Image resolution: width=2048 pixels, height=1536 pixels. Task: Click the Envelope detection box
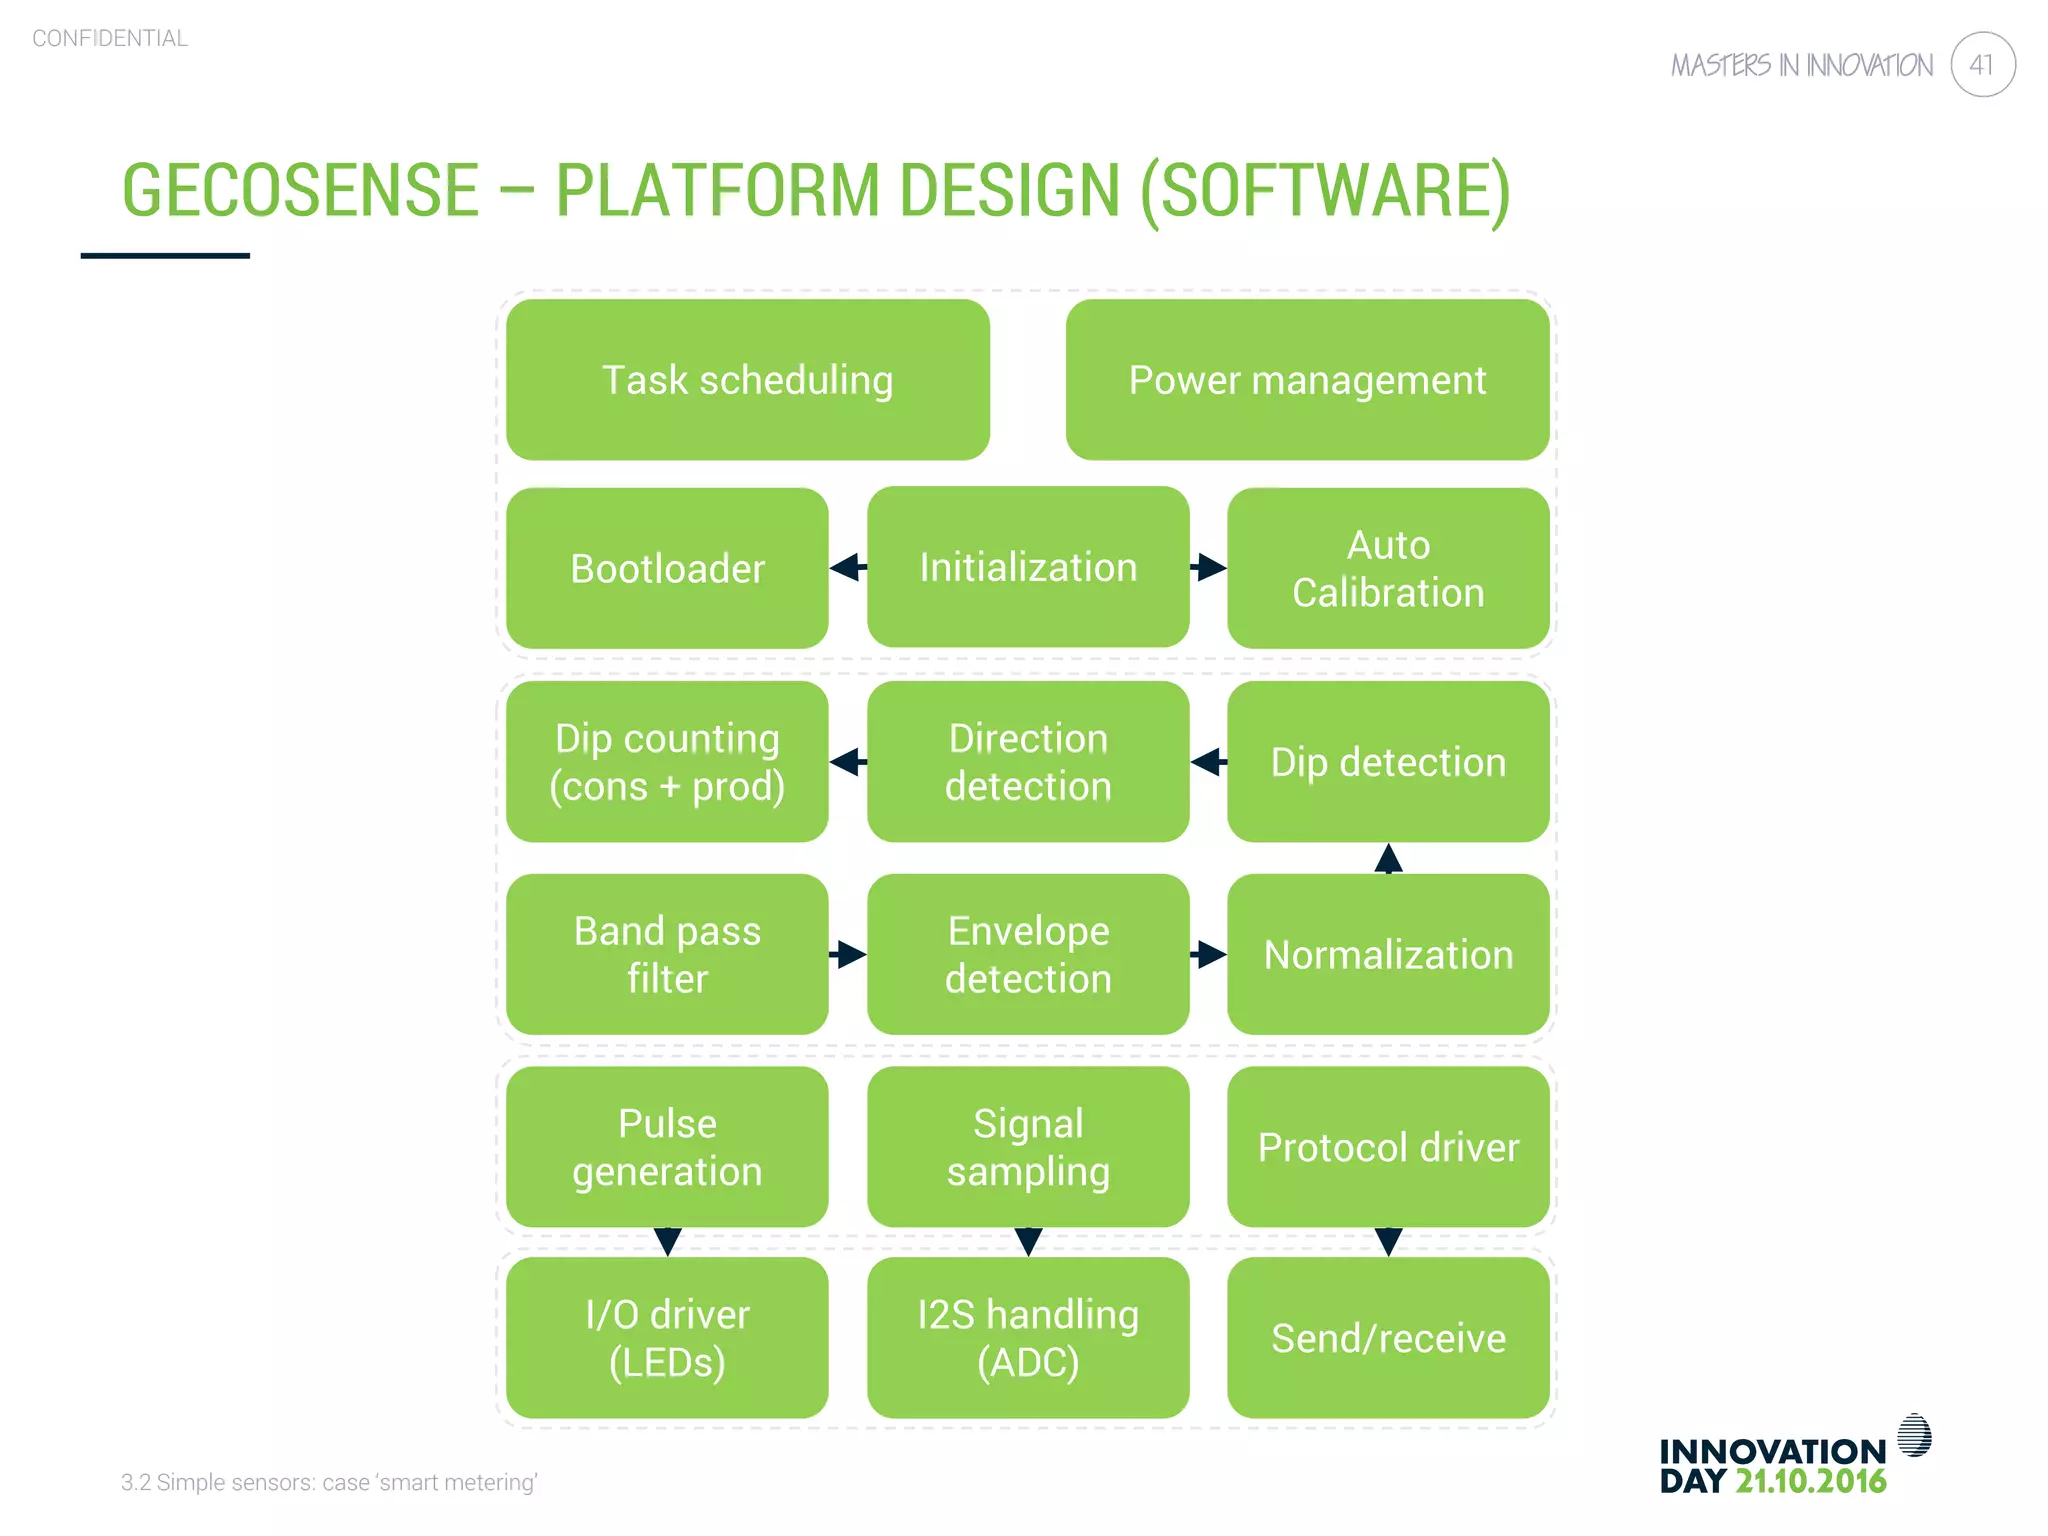coord(1028,954)
